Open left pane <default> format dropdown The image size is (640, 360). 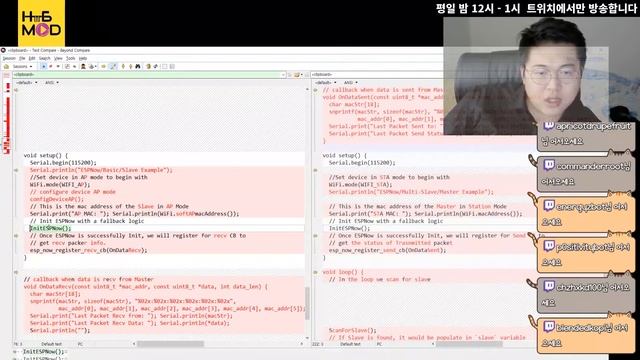[x=27, y=82]
